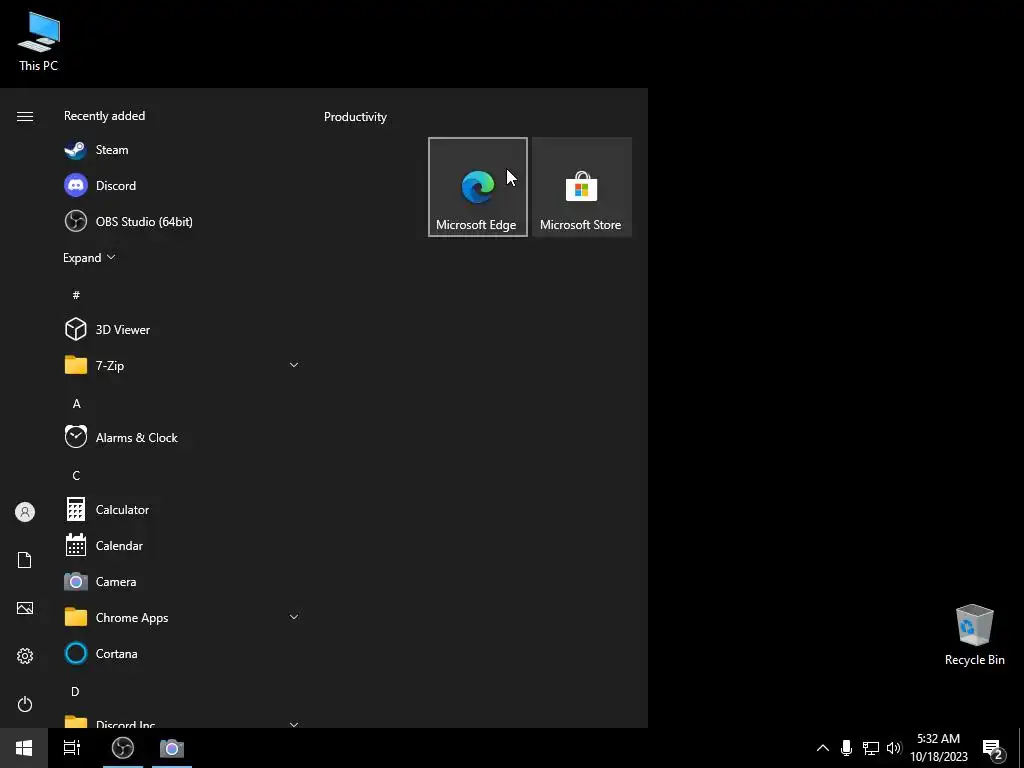Switch to Camera app on taskbar

[x=172, y=748]
